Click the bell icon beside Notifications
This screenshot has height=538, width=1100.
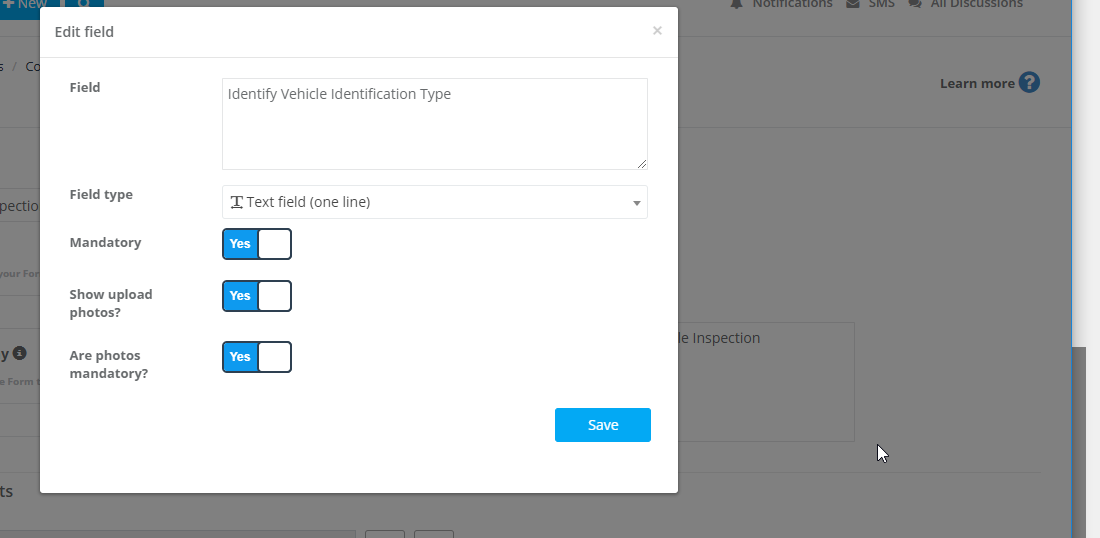click(x=737, y=4)
